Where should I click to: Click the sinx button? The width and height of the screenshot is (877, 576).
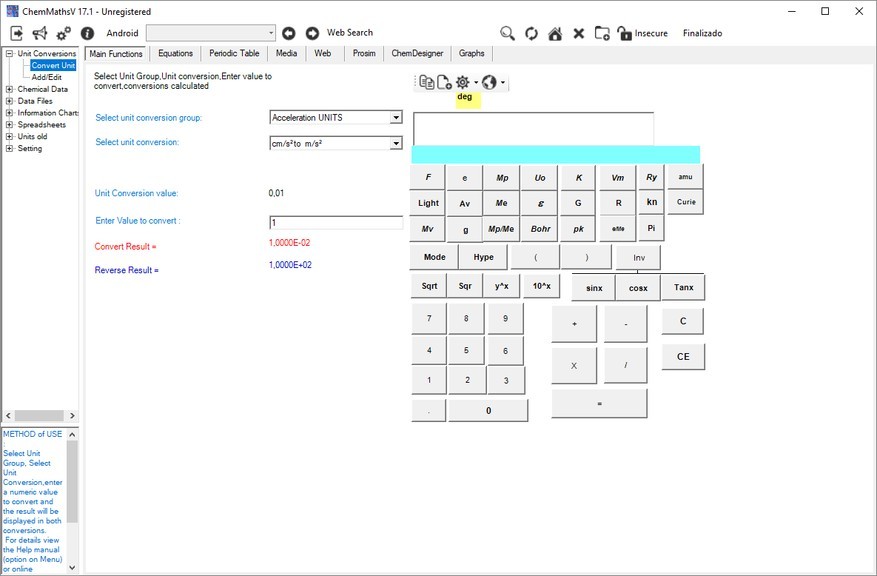[x=594, y=288]
